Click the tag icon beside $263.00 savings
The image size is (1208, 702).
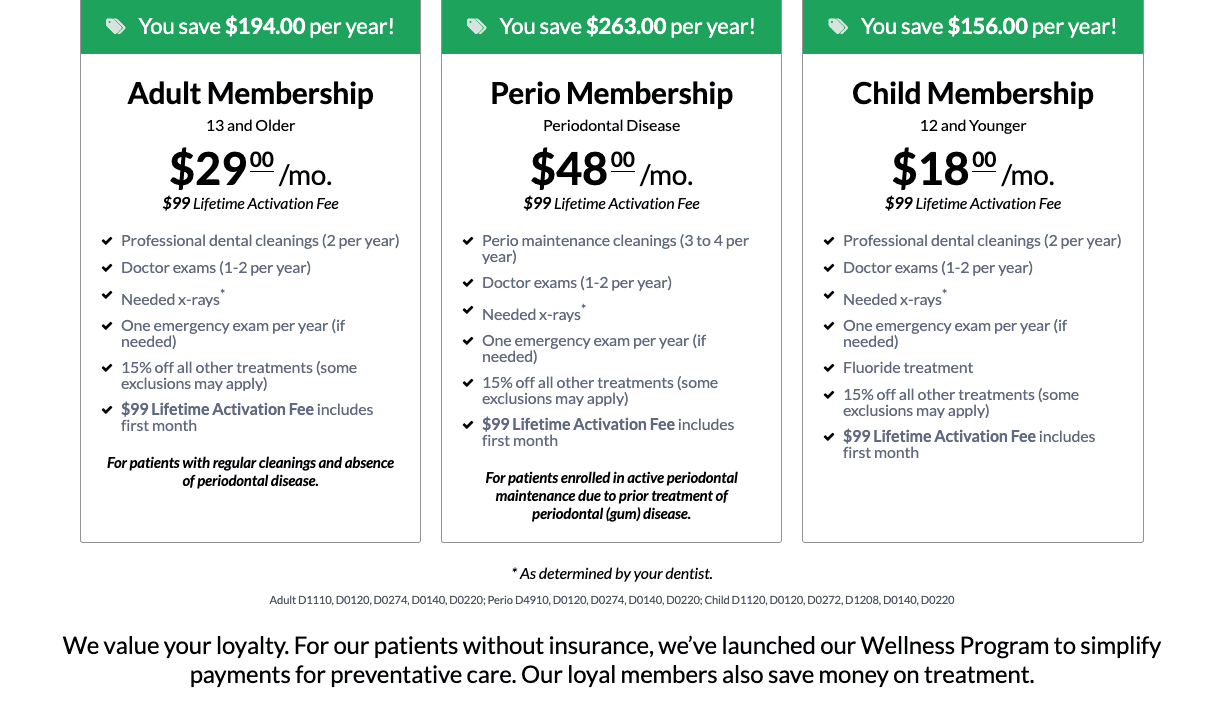click(x=477, y=27)
